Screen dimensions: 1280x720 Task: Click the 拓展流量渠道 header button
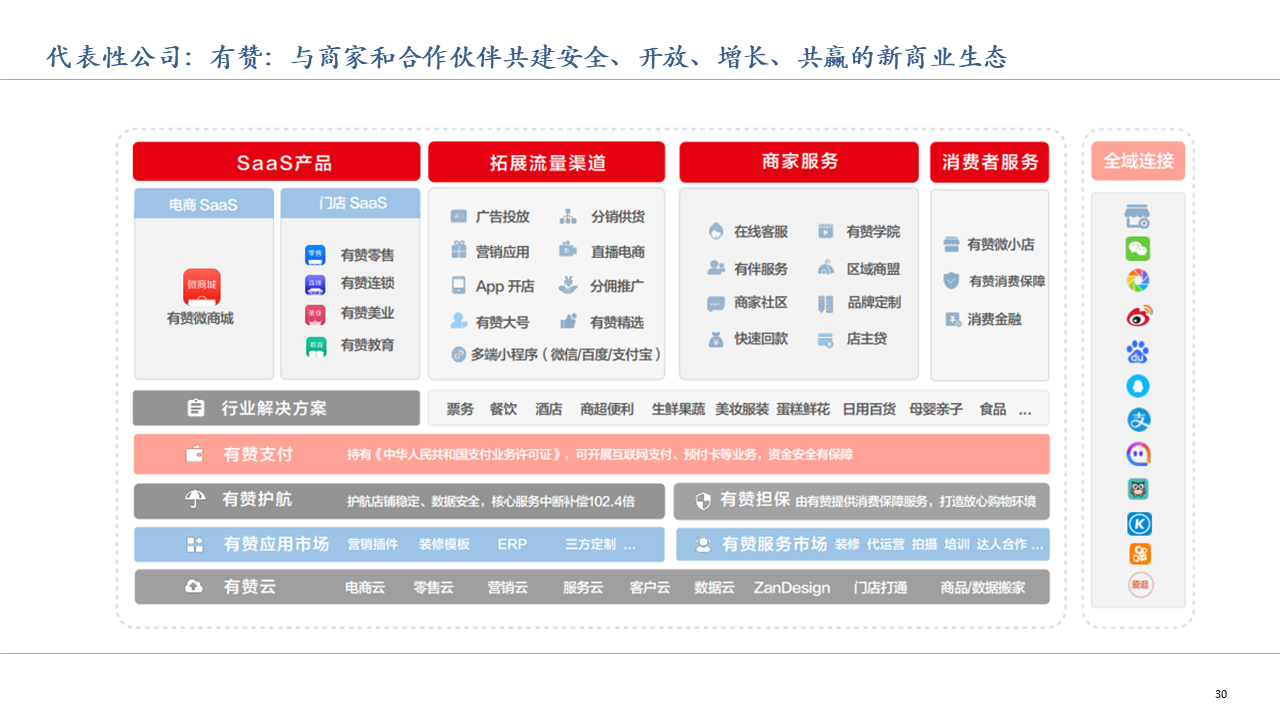pos(546,162)
